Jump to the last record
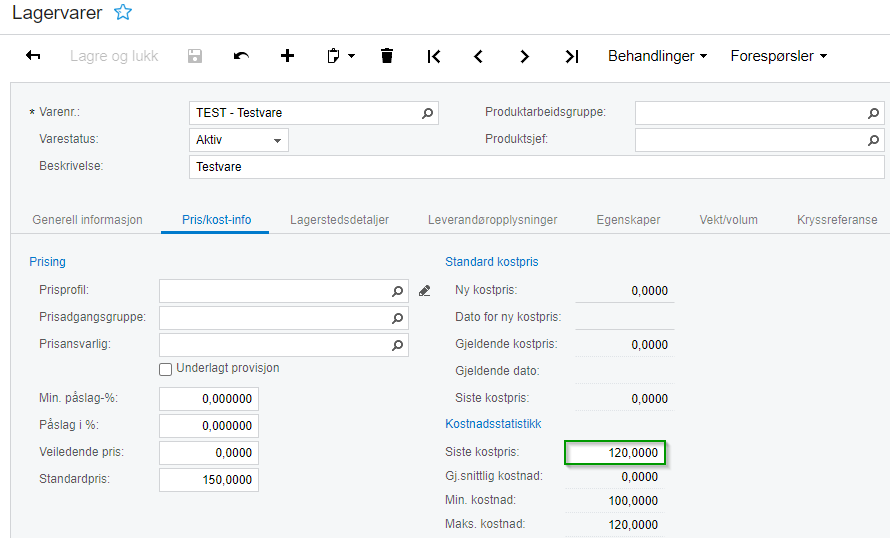890x538 pixels. pyautogui.click(x=572, y=56)
